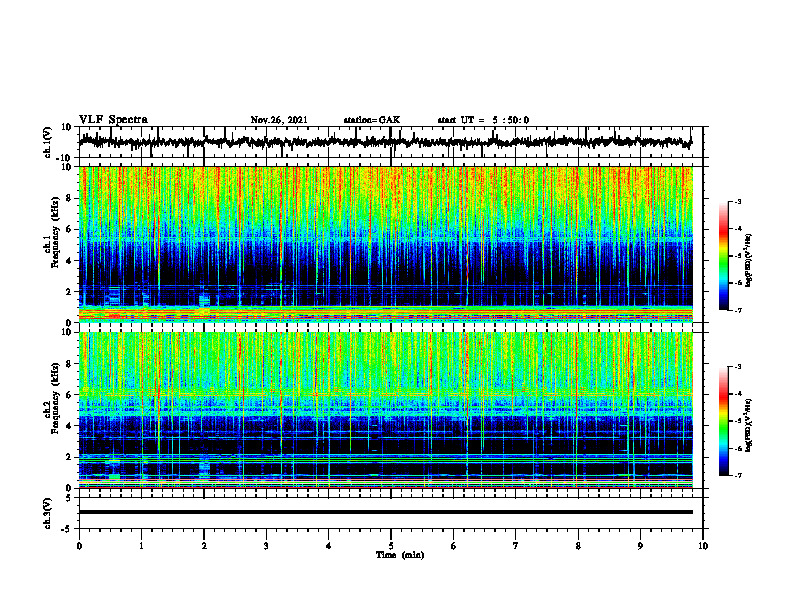Image resolution: width=792 pixels, height=612 pixels.
Task: Click inside the ch.2 spectrogram panel
Action: pyautogui.click(x=385, y=410)
